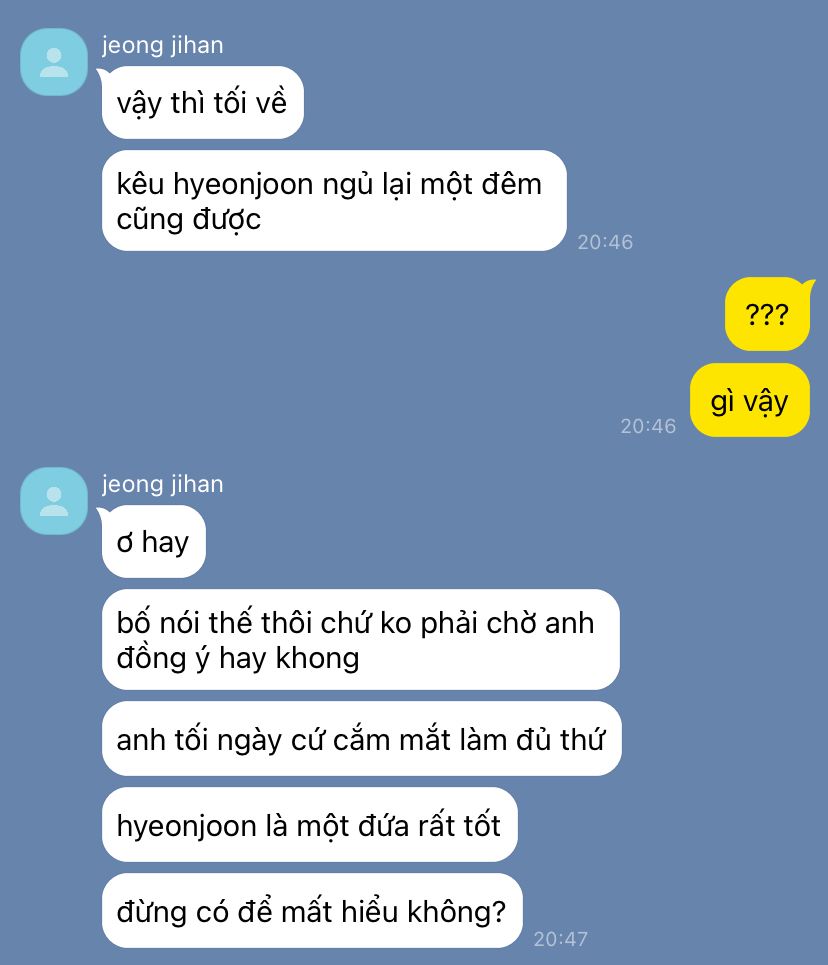Viewport: 828px width, 965px height.
Task: Select the yellow '???' sent message
Action: point(767,314)
